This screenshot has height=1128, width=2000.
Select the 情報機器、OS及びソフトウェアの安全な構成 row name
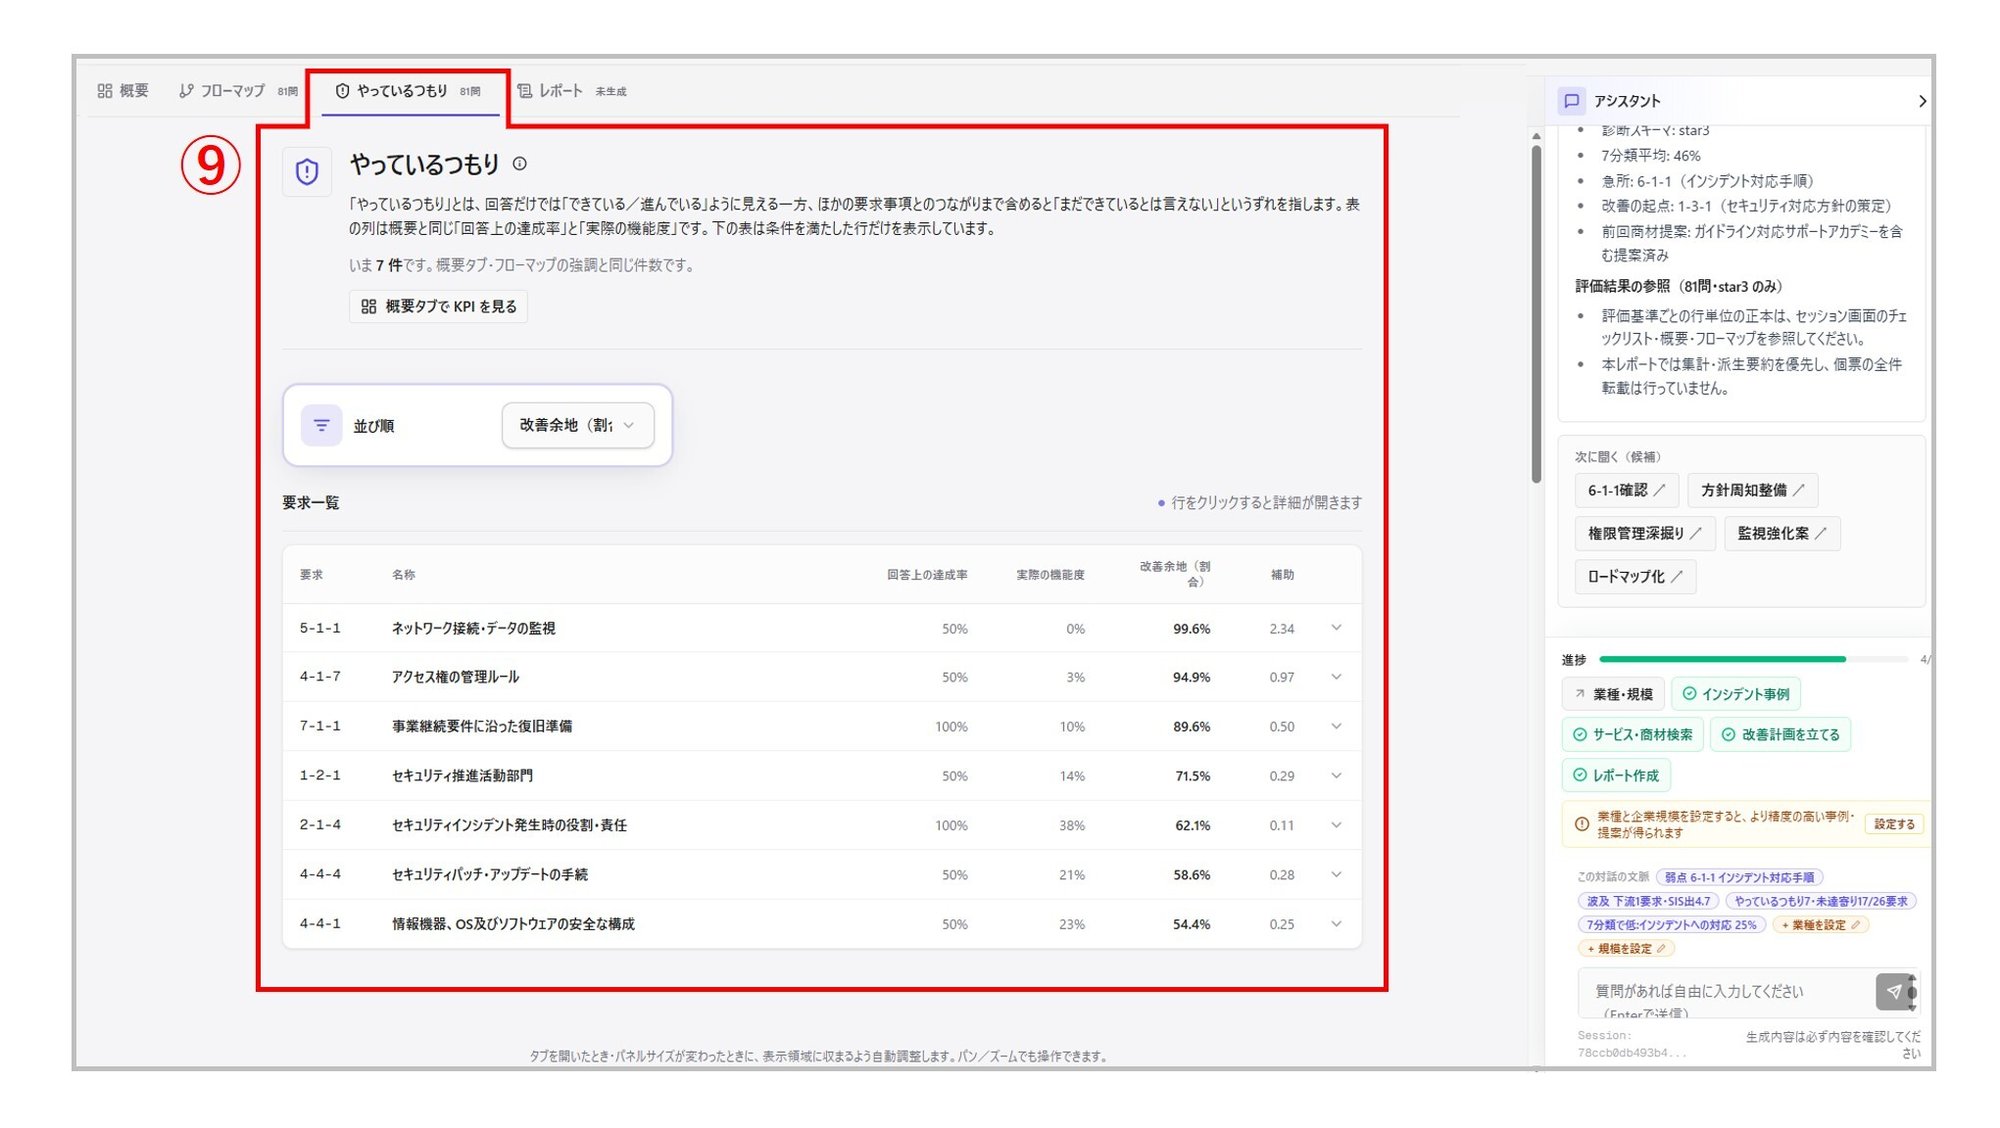click(x=513, y=924)
